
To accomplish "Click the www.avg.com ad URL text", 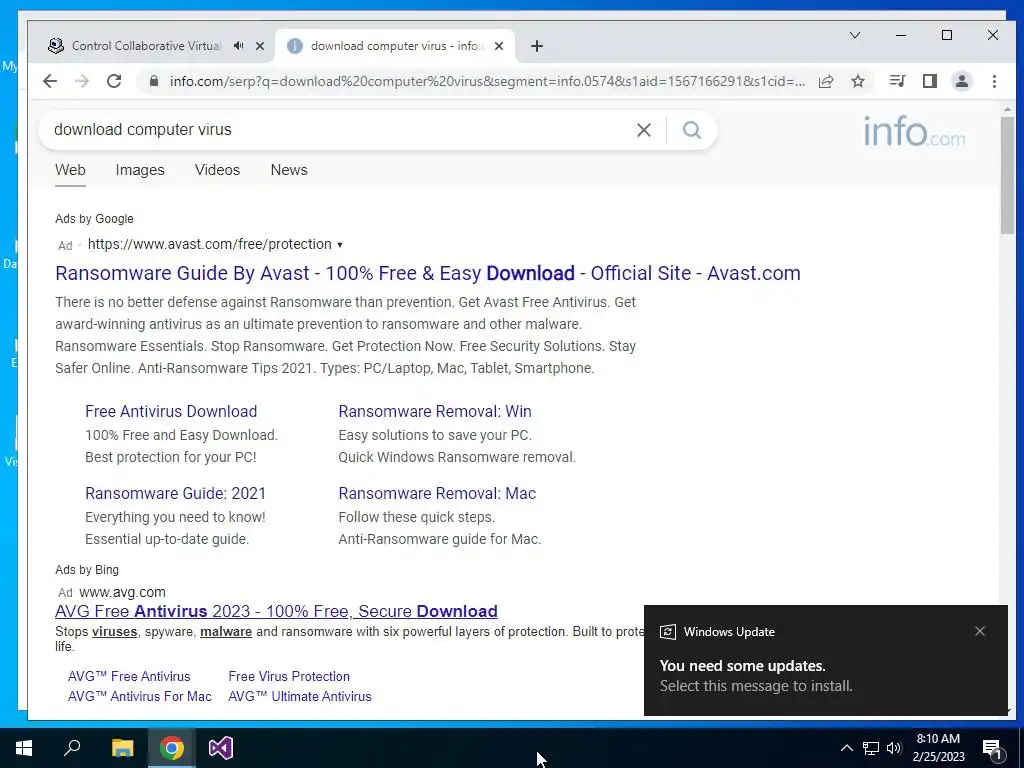I will pos(122,592).
